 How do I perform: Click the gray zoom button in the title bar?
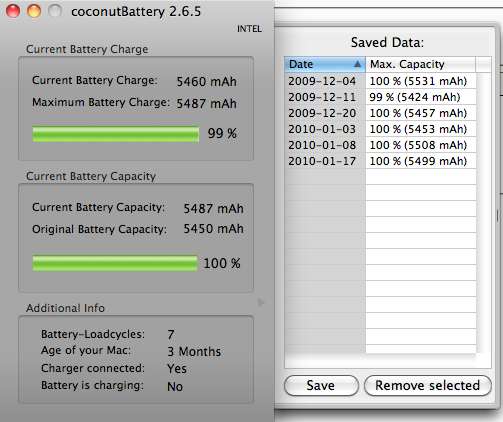55,11
